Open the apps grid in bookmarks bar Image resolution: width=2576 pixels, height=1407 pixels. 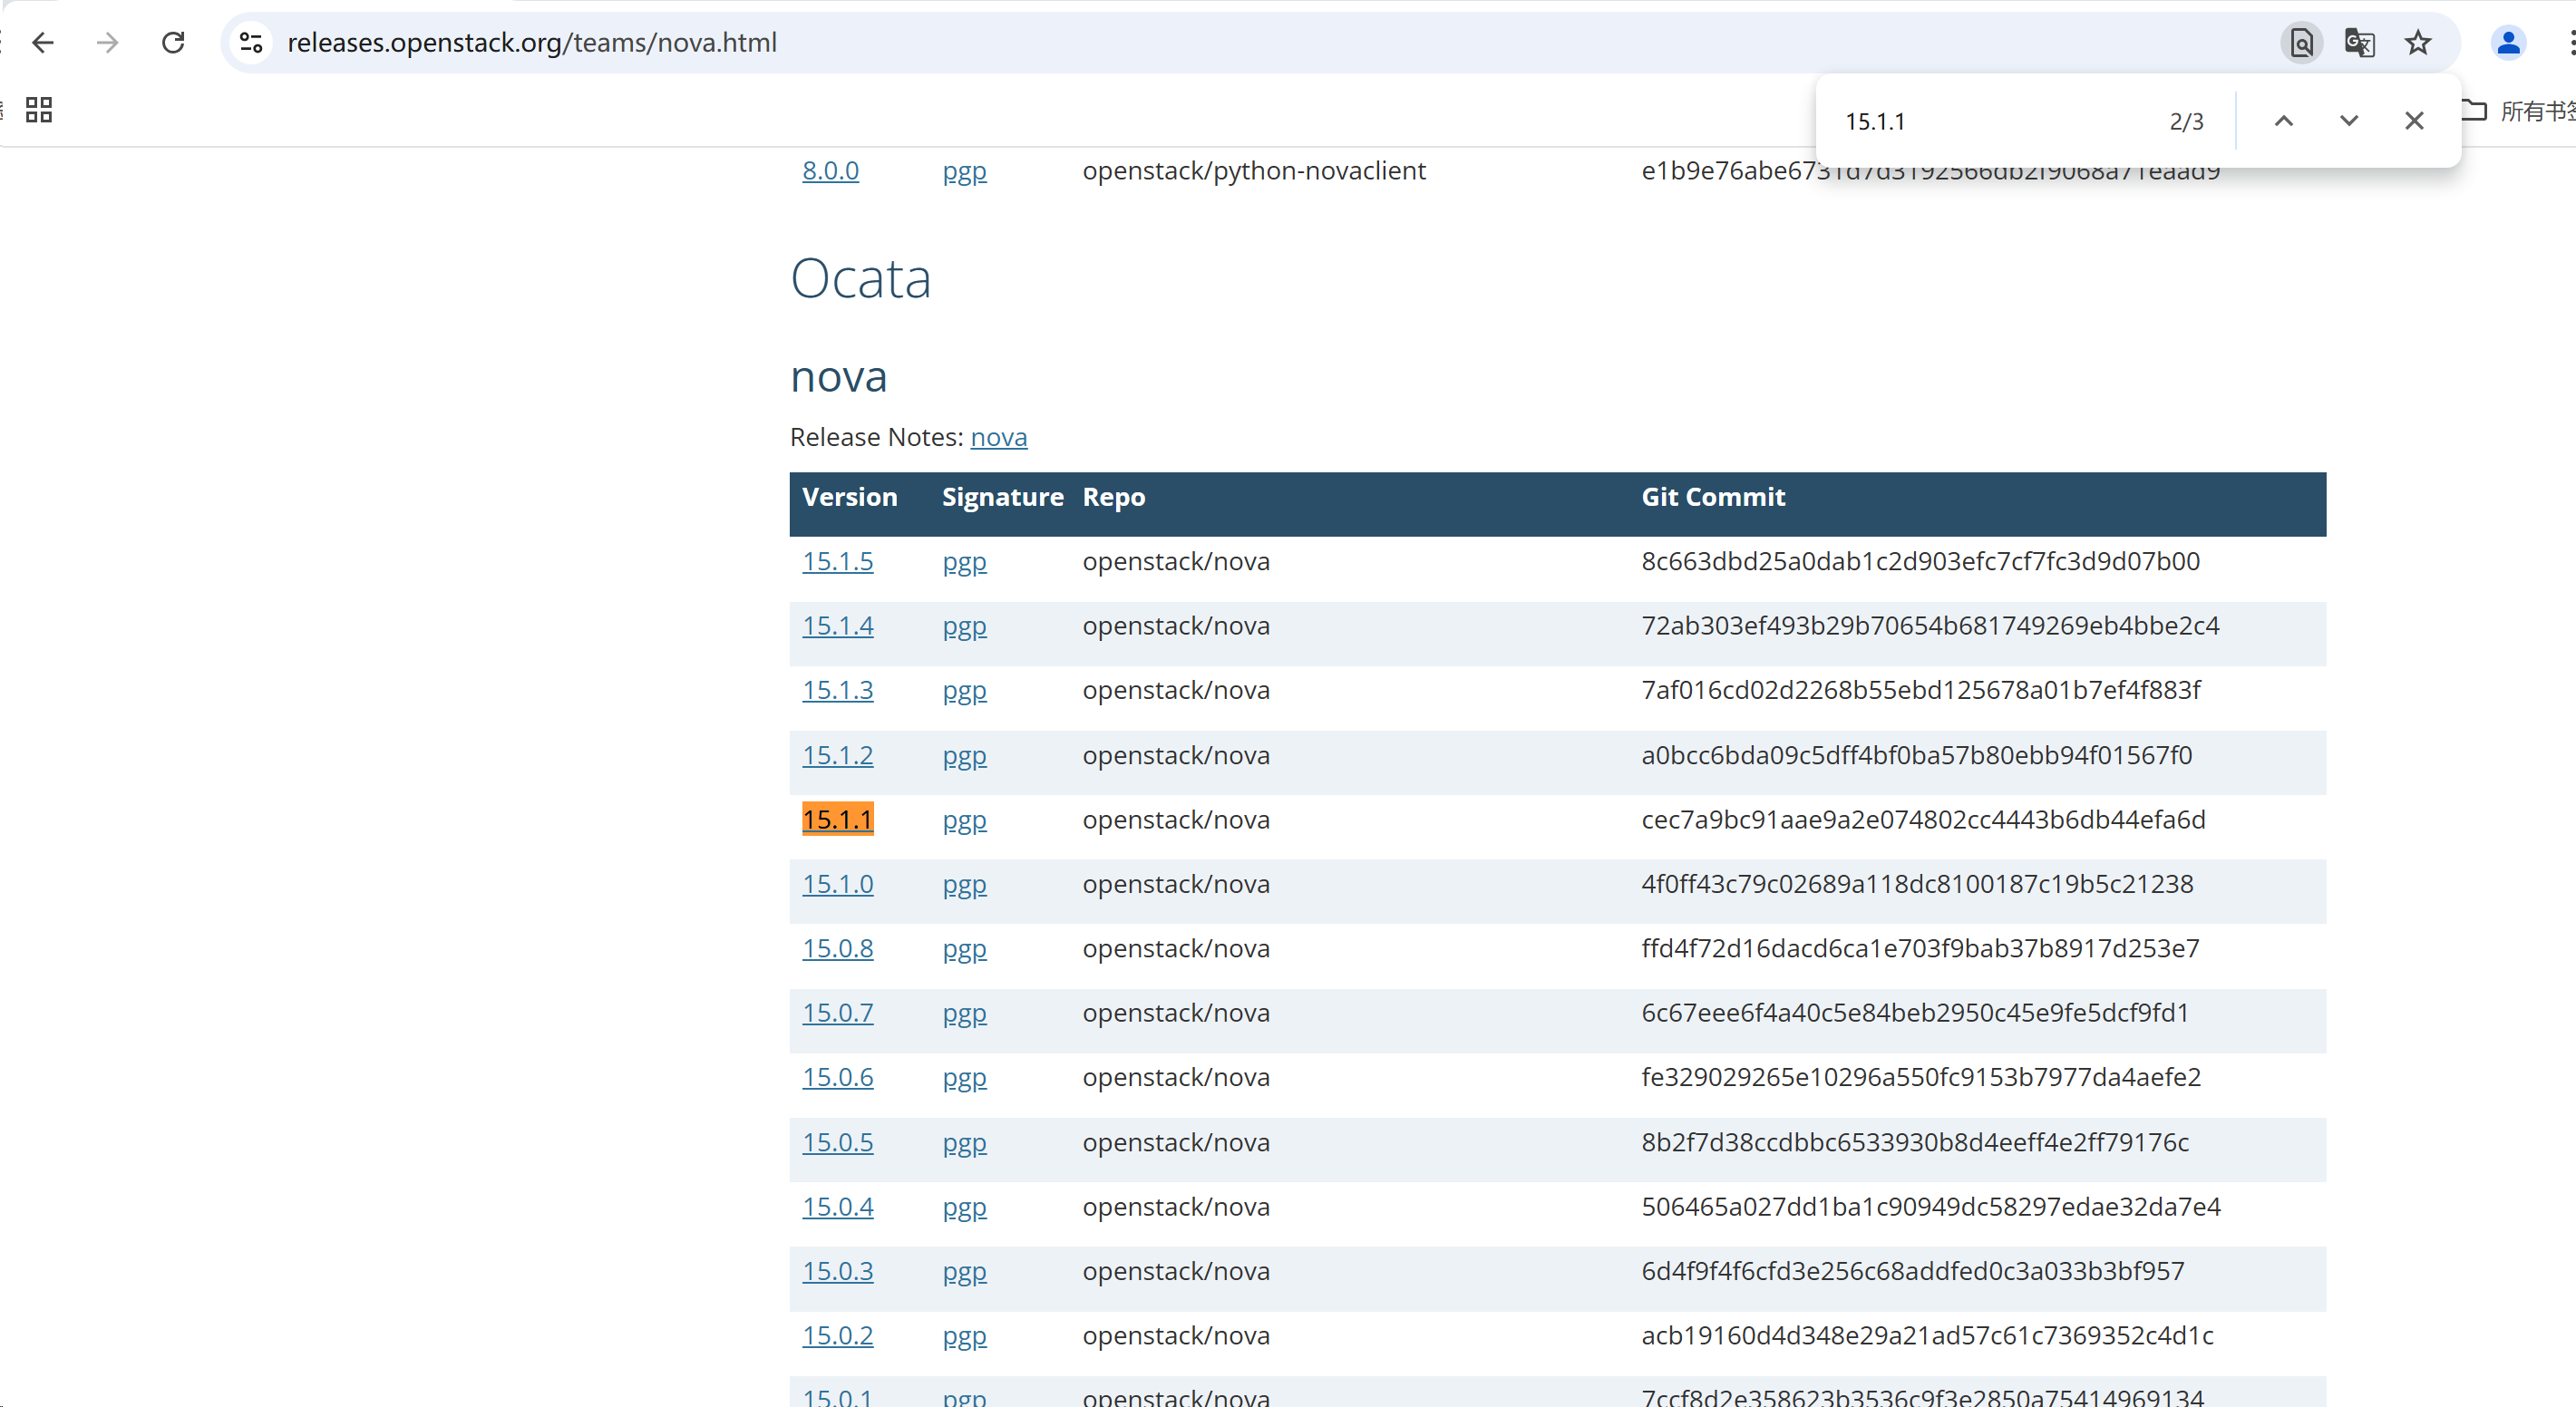[x=39, y=110]
